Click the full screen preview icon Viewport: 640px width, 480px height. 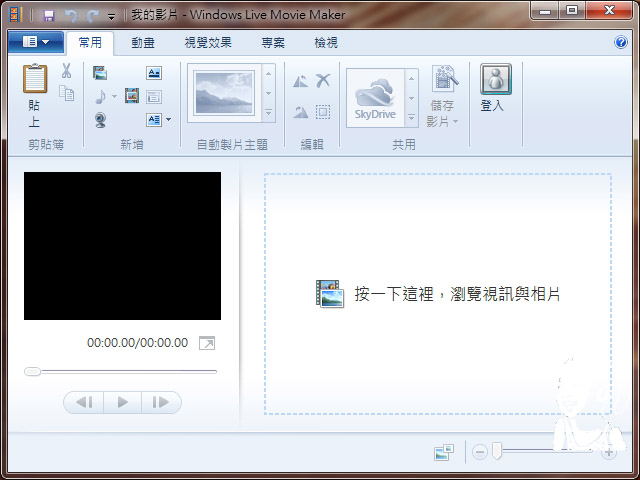(207, 343)
